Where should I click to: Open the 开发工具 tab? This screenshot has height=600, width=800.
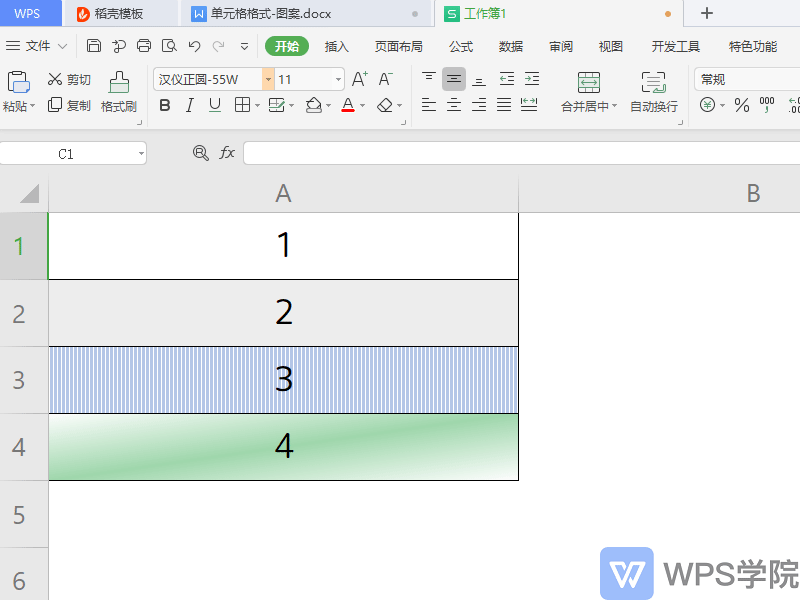pyautogui.click(x=676, y=46)
